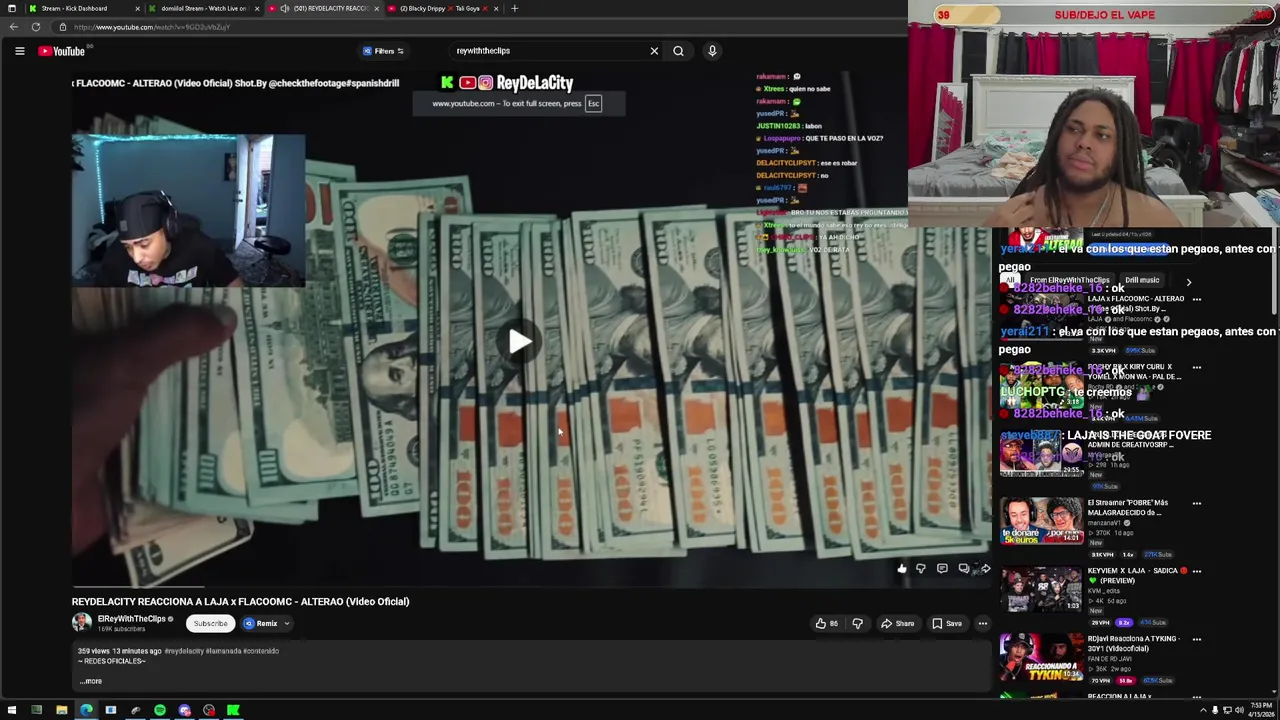The height and width of the screenshot is (720, 1280).
Task: Show hidden system tray icons
Action: pos(1203,710)
